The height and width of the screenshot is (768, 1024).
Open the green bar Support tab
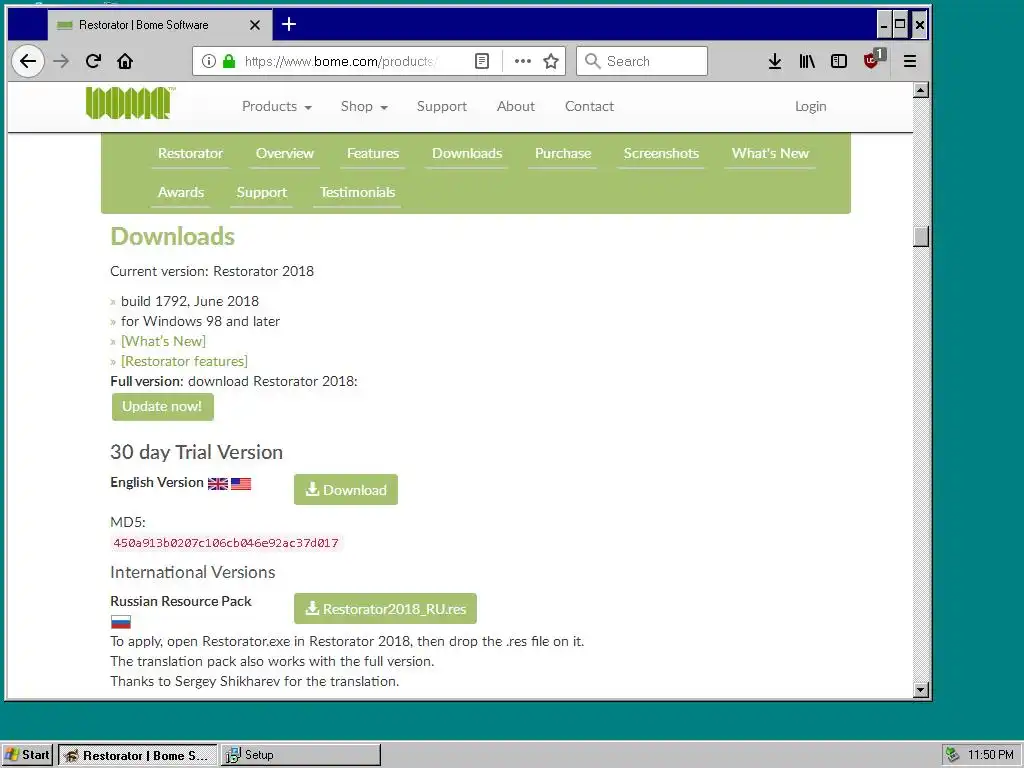(x=261, y=193)
